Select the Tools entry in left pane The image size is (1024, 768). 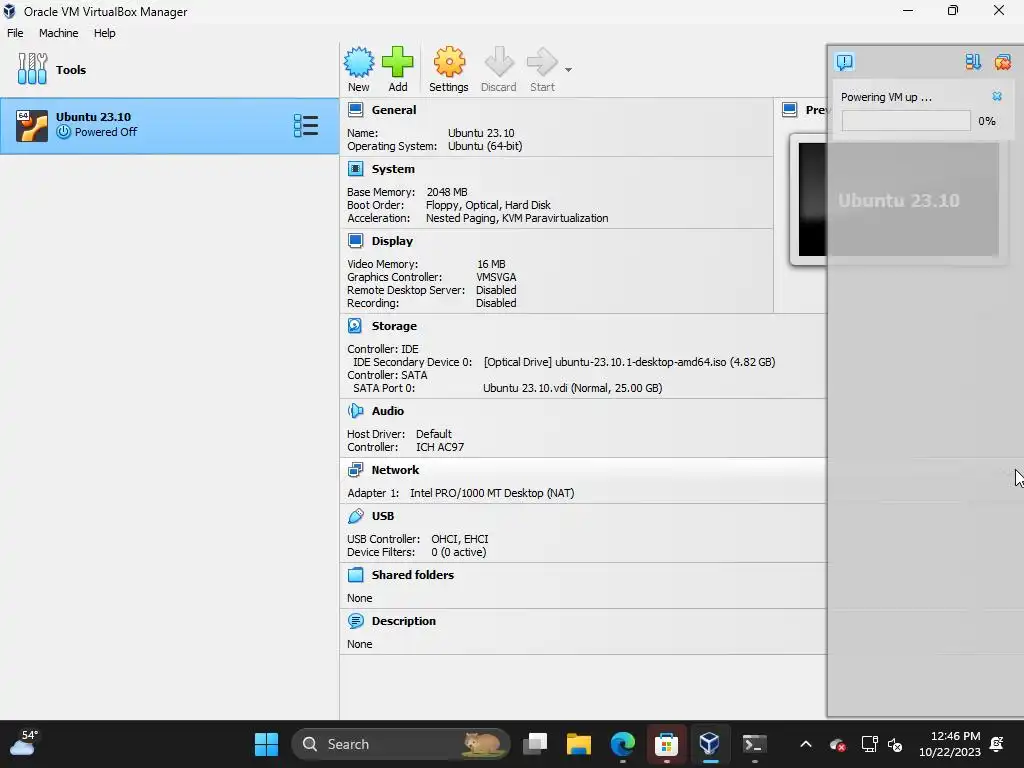(169, 70)
